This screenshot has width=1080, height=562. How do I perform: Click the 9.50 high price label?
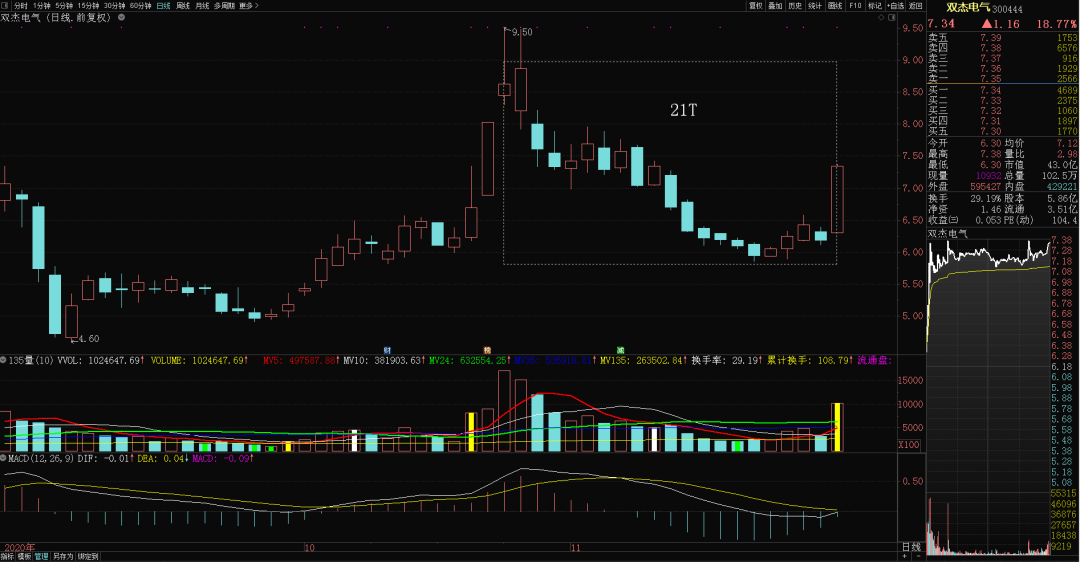click(x=522, y=32)
